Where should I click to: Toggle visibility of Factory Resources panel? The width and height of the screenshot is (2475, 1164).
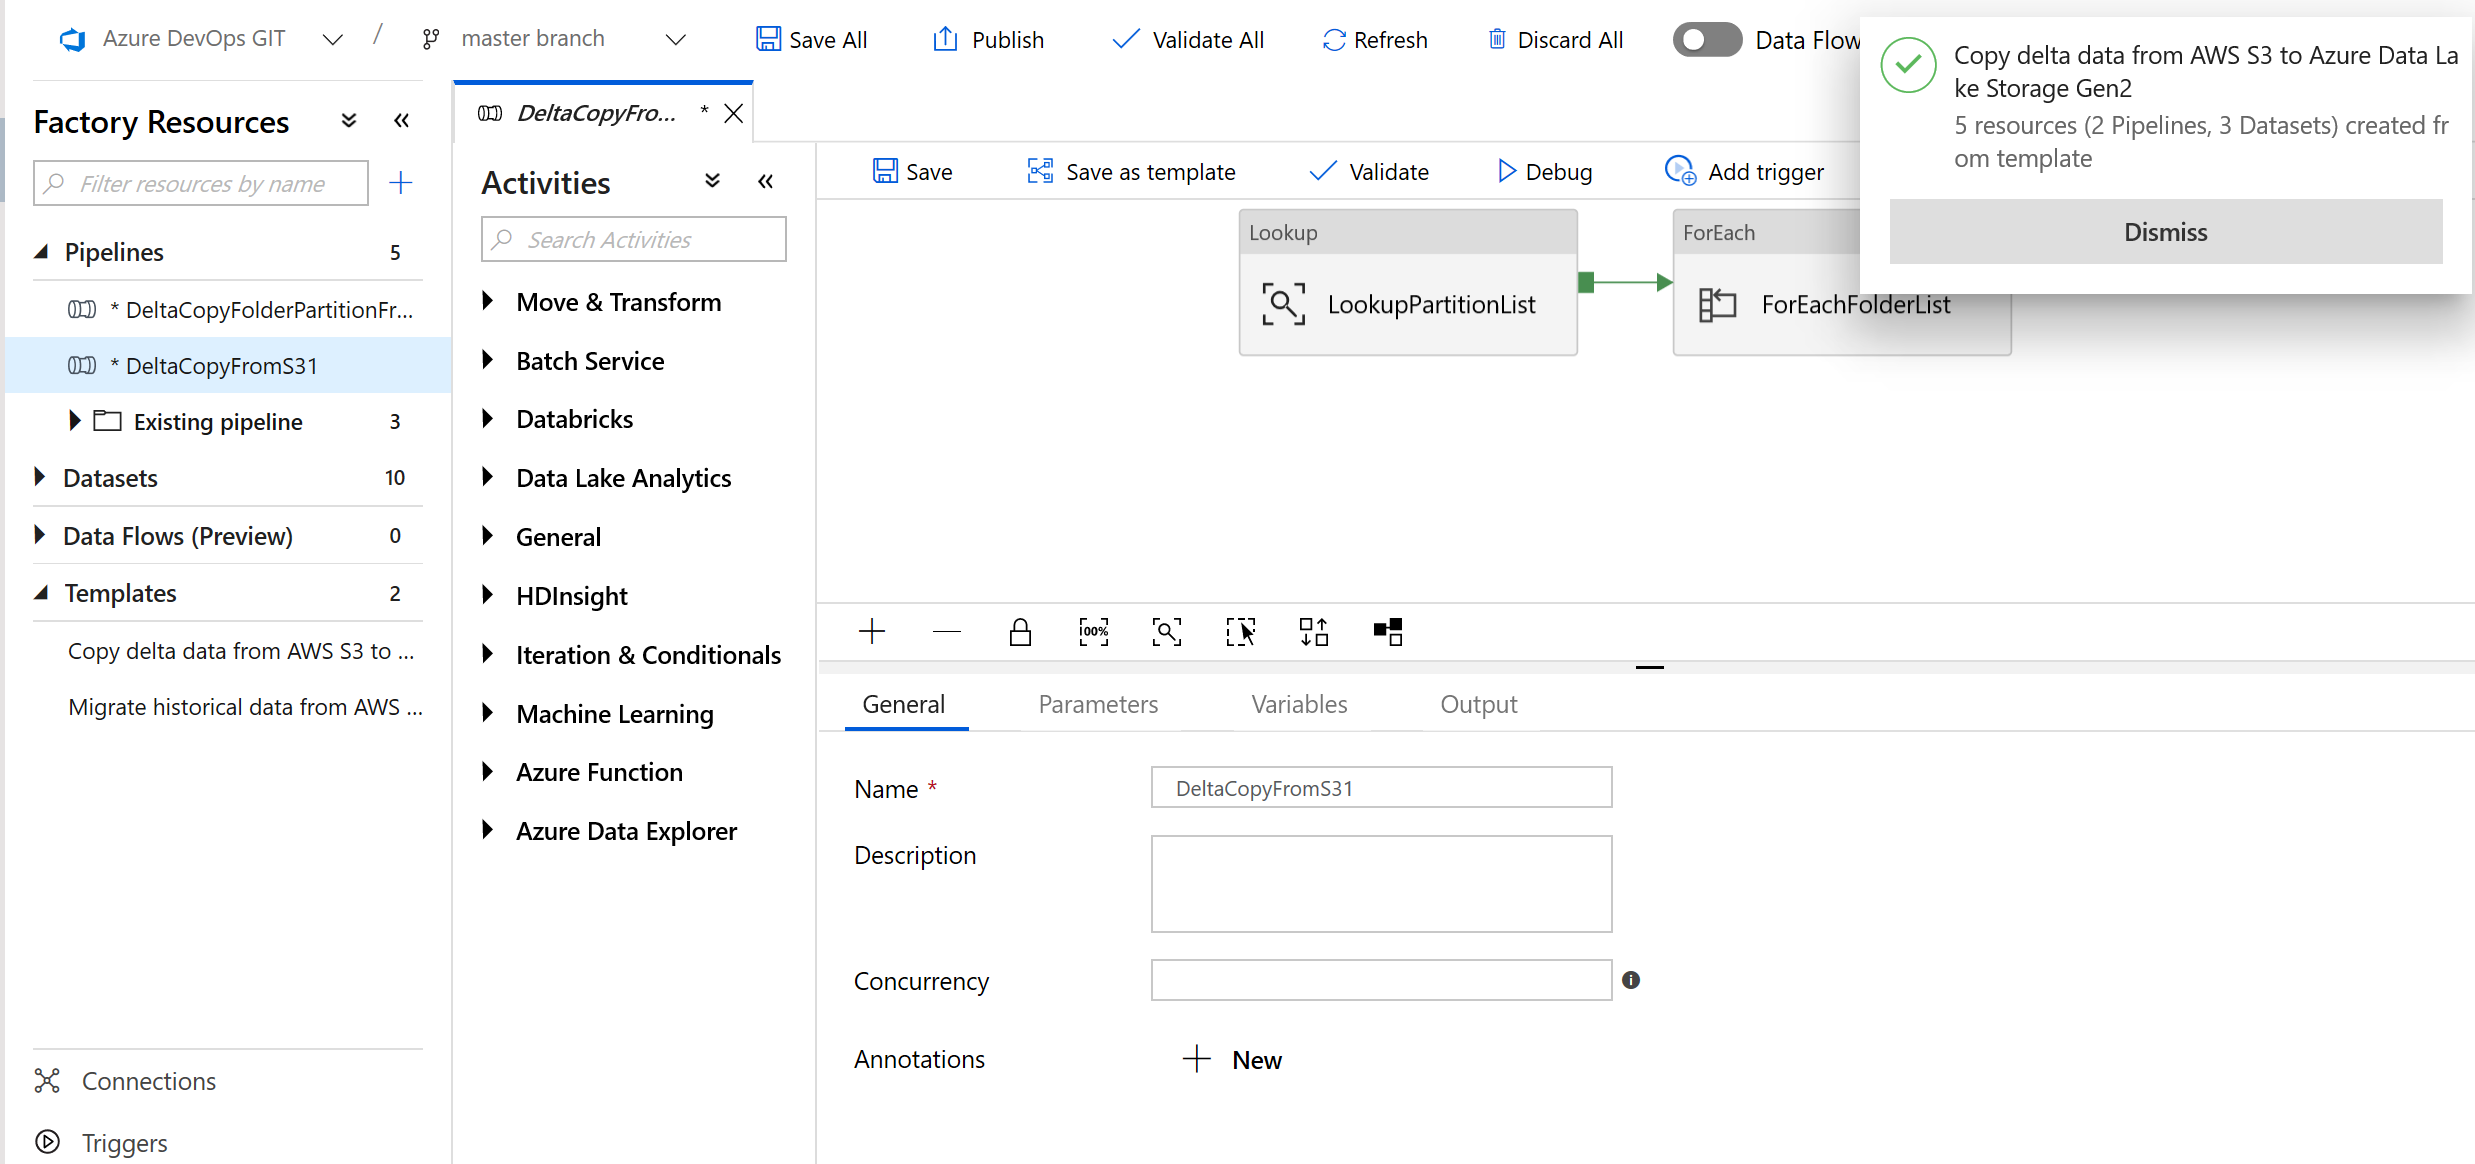pos(401,120)
